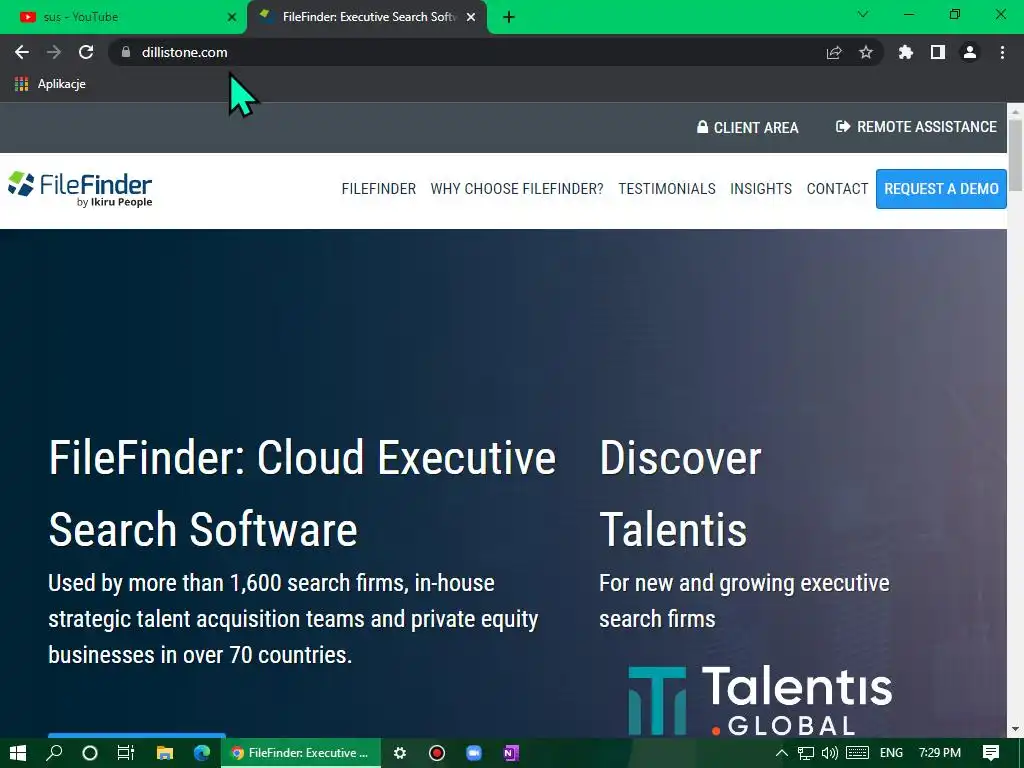1024x768 pixels.
Task: Expand the tab search chevron
Action: (x=863, y=14)
